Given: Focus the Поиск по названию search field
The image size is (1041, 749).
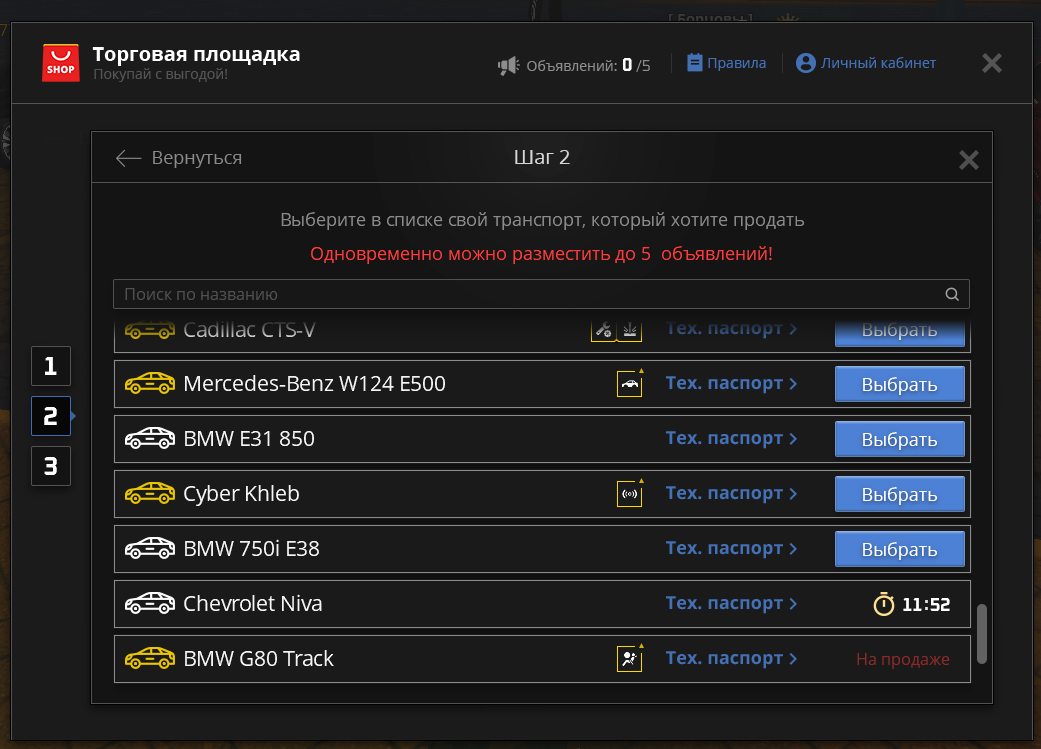Looking at the screenshot, I should point(541,294).
